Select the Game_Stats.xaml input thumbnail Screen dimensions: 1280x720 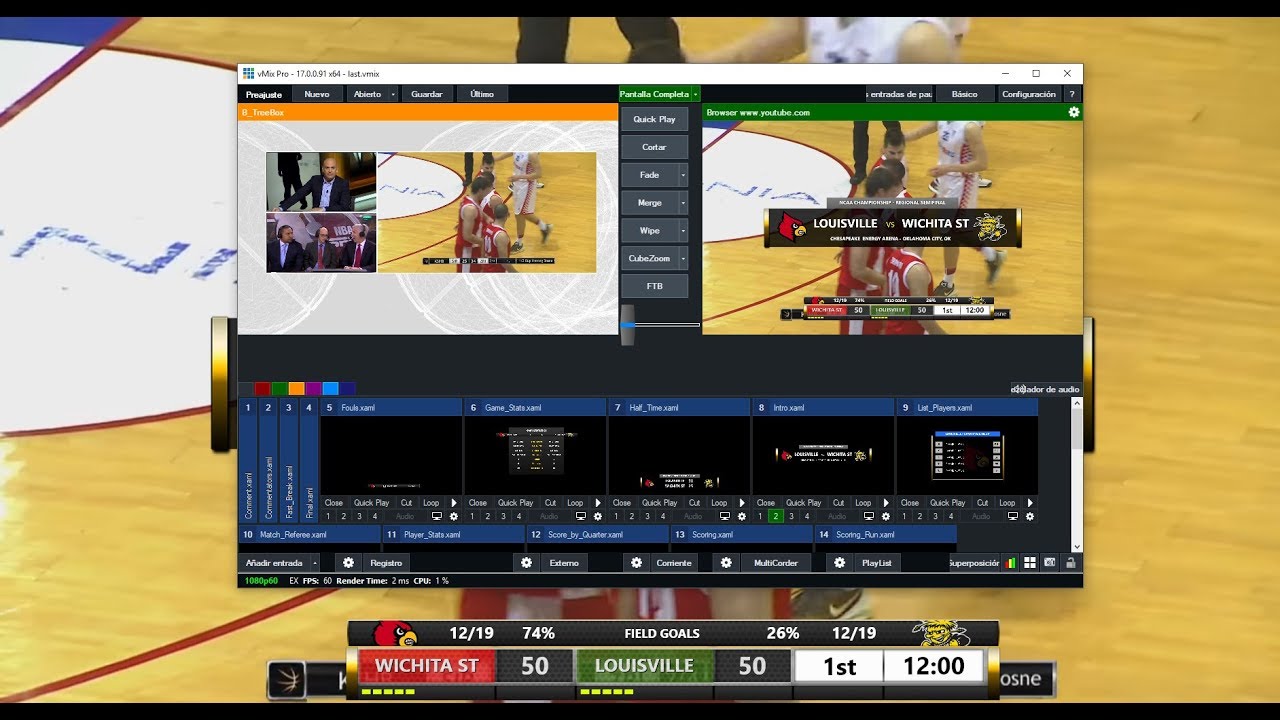535,456
